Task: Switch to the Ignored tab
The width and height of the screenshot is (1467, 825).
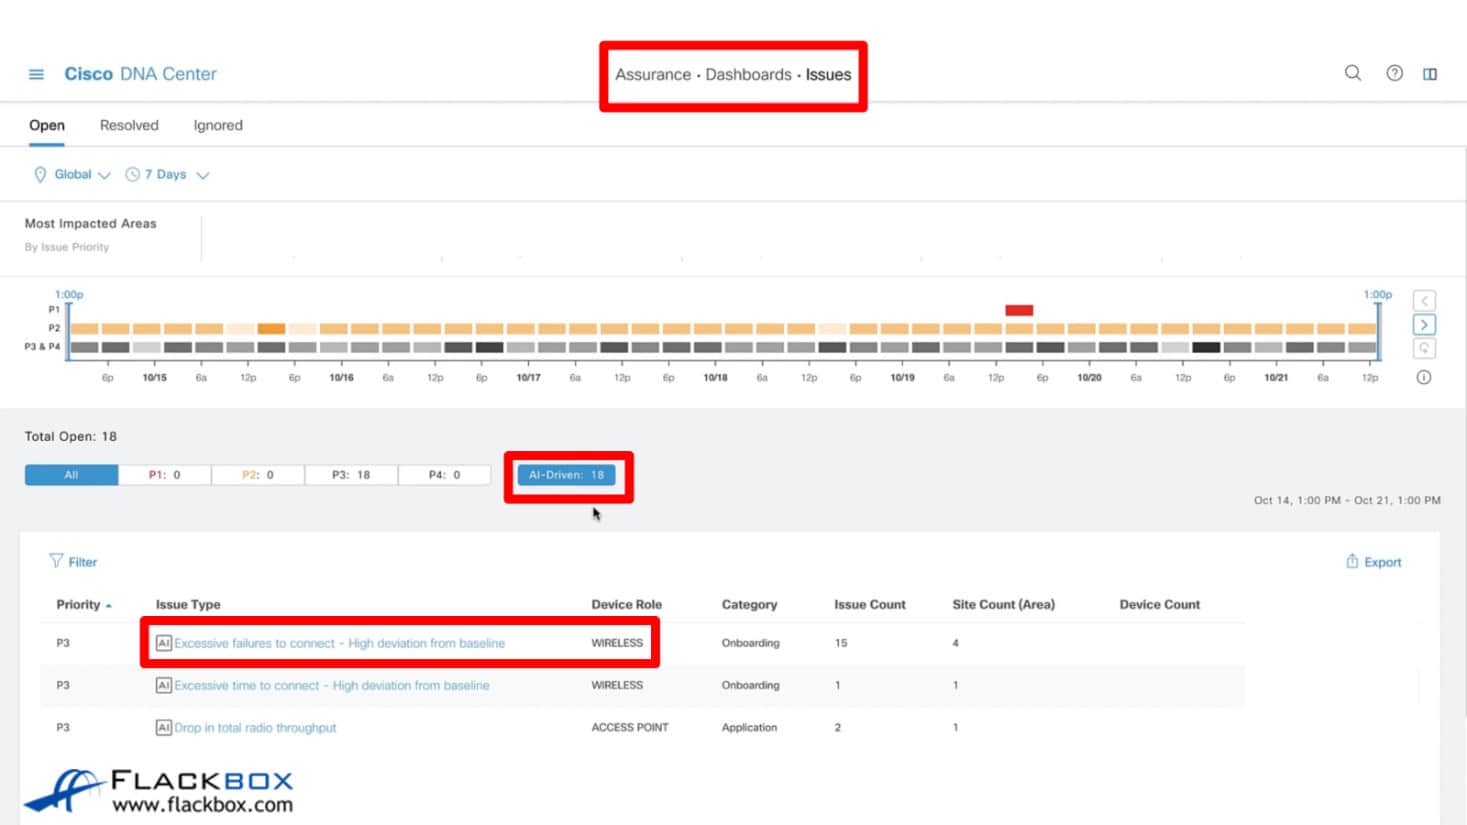Action: click(x=218, y=126)
